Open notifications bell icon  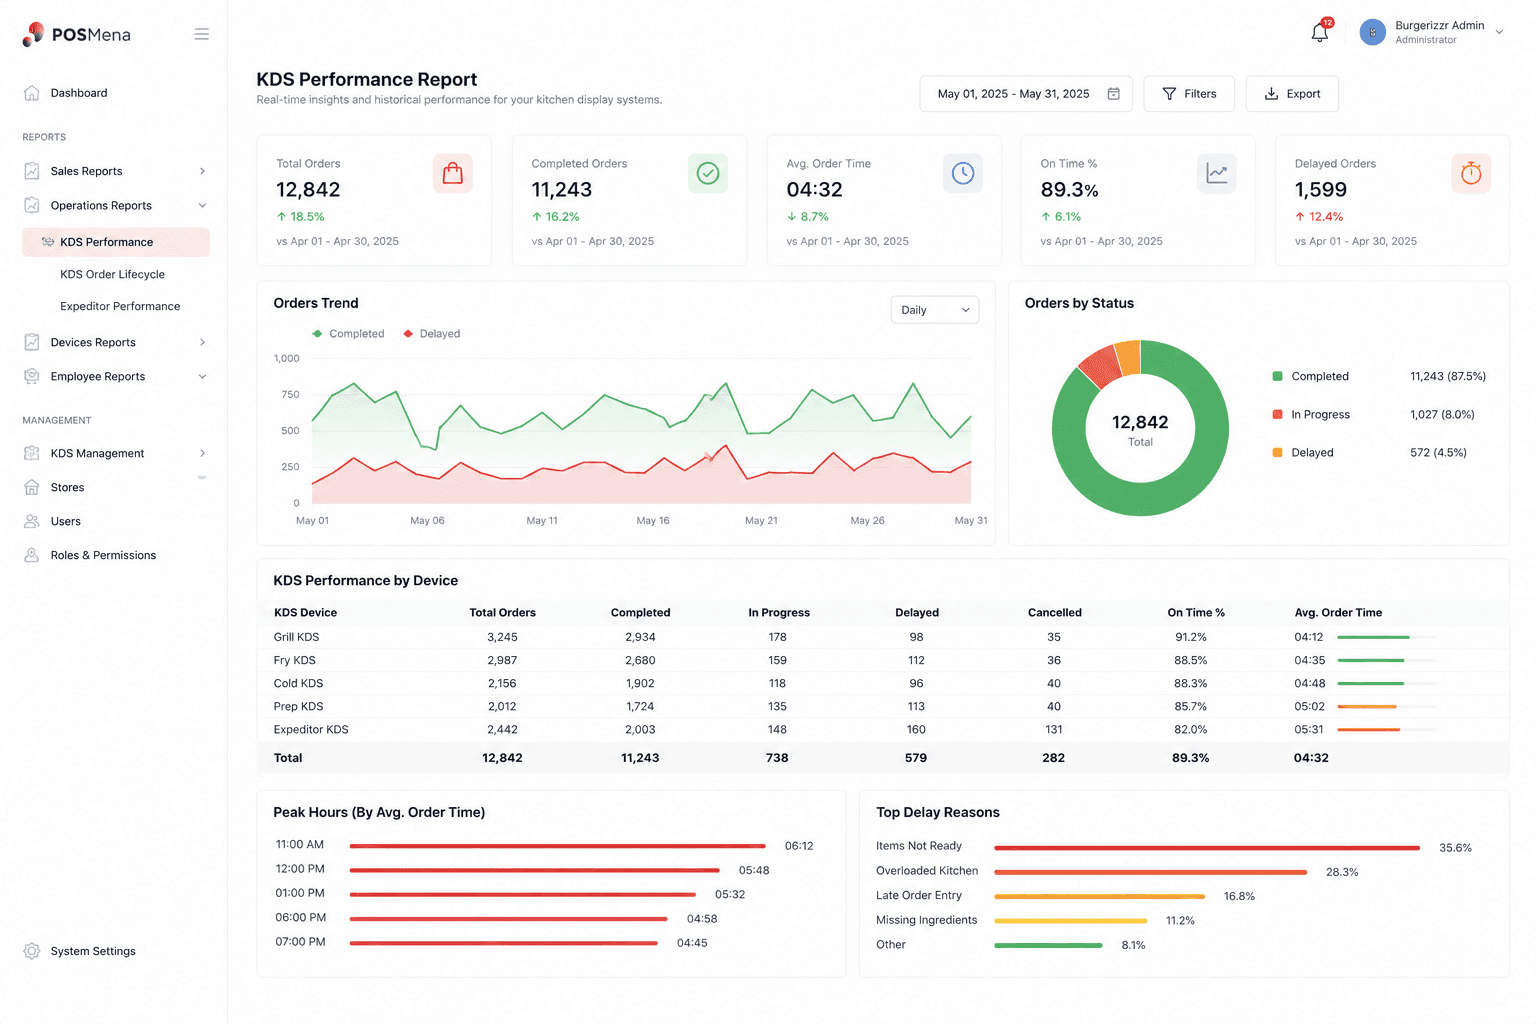(x=1320, y=33)
